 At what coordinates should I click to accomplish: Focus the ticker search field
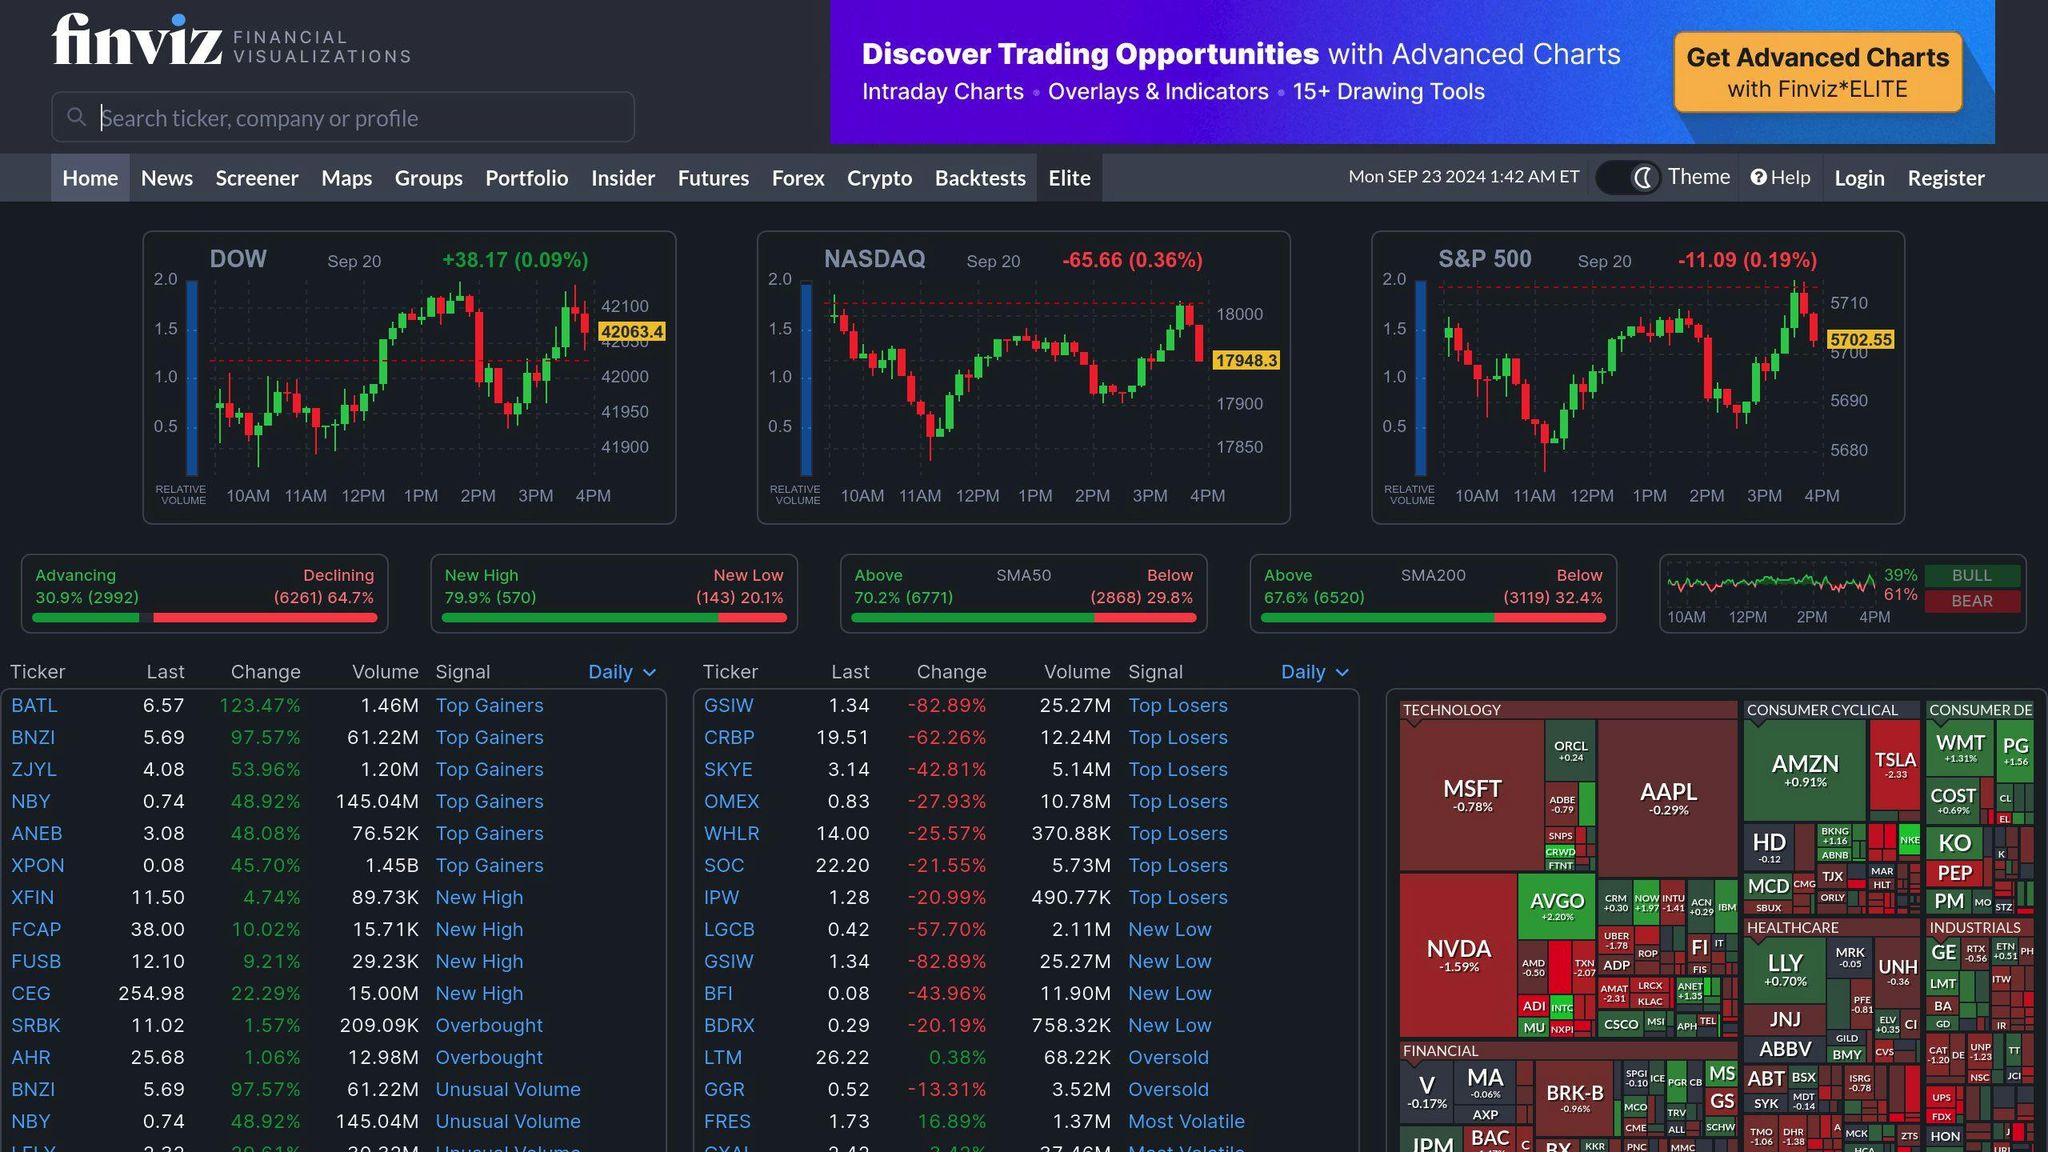(x=343, y=117)
